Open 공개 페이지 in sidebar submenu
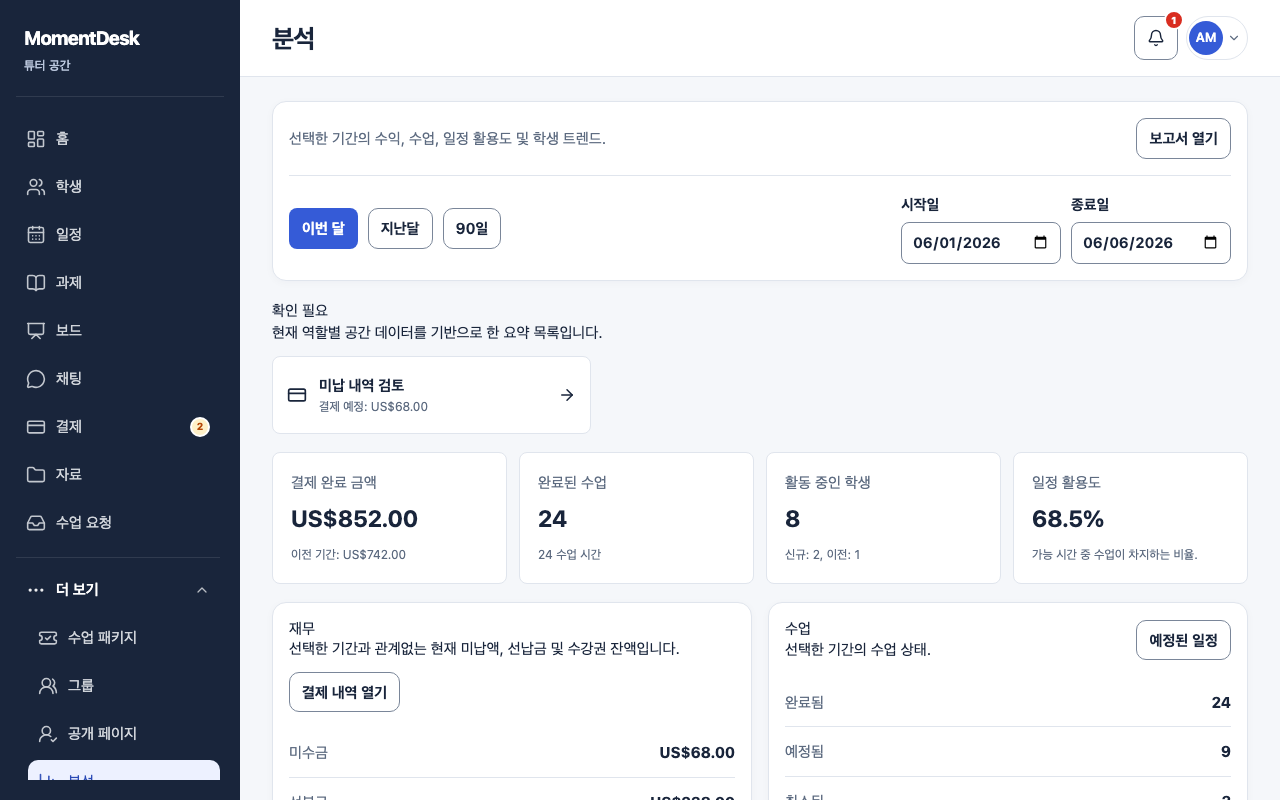This screenshot has width=1280, height=800. click(124, 734)
